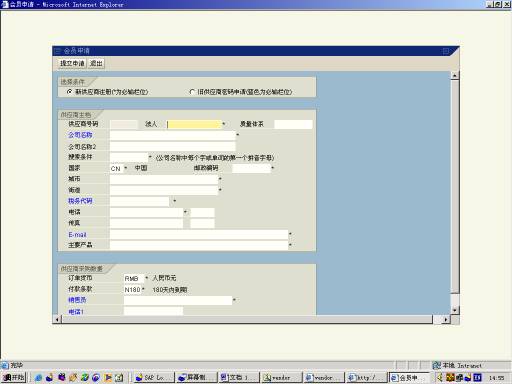Viewport: 512px width, 384px height.
Task: Click the short extension box after 传真
Action: pos(202,223)
